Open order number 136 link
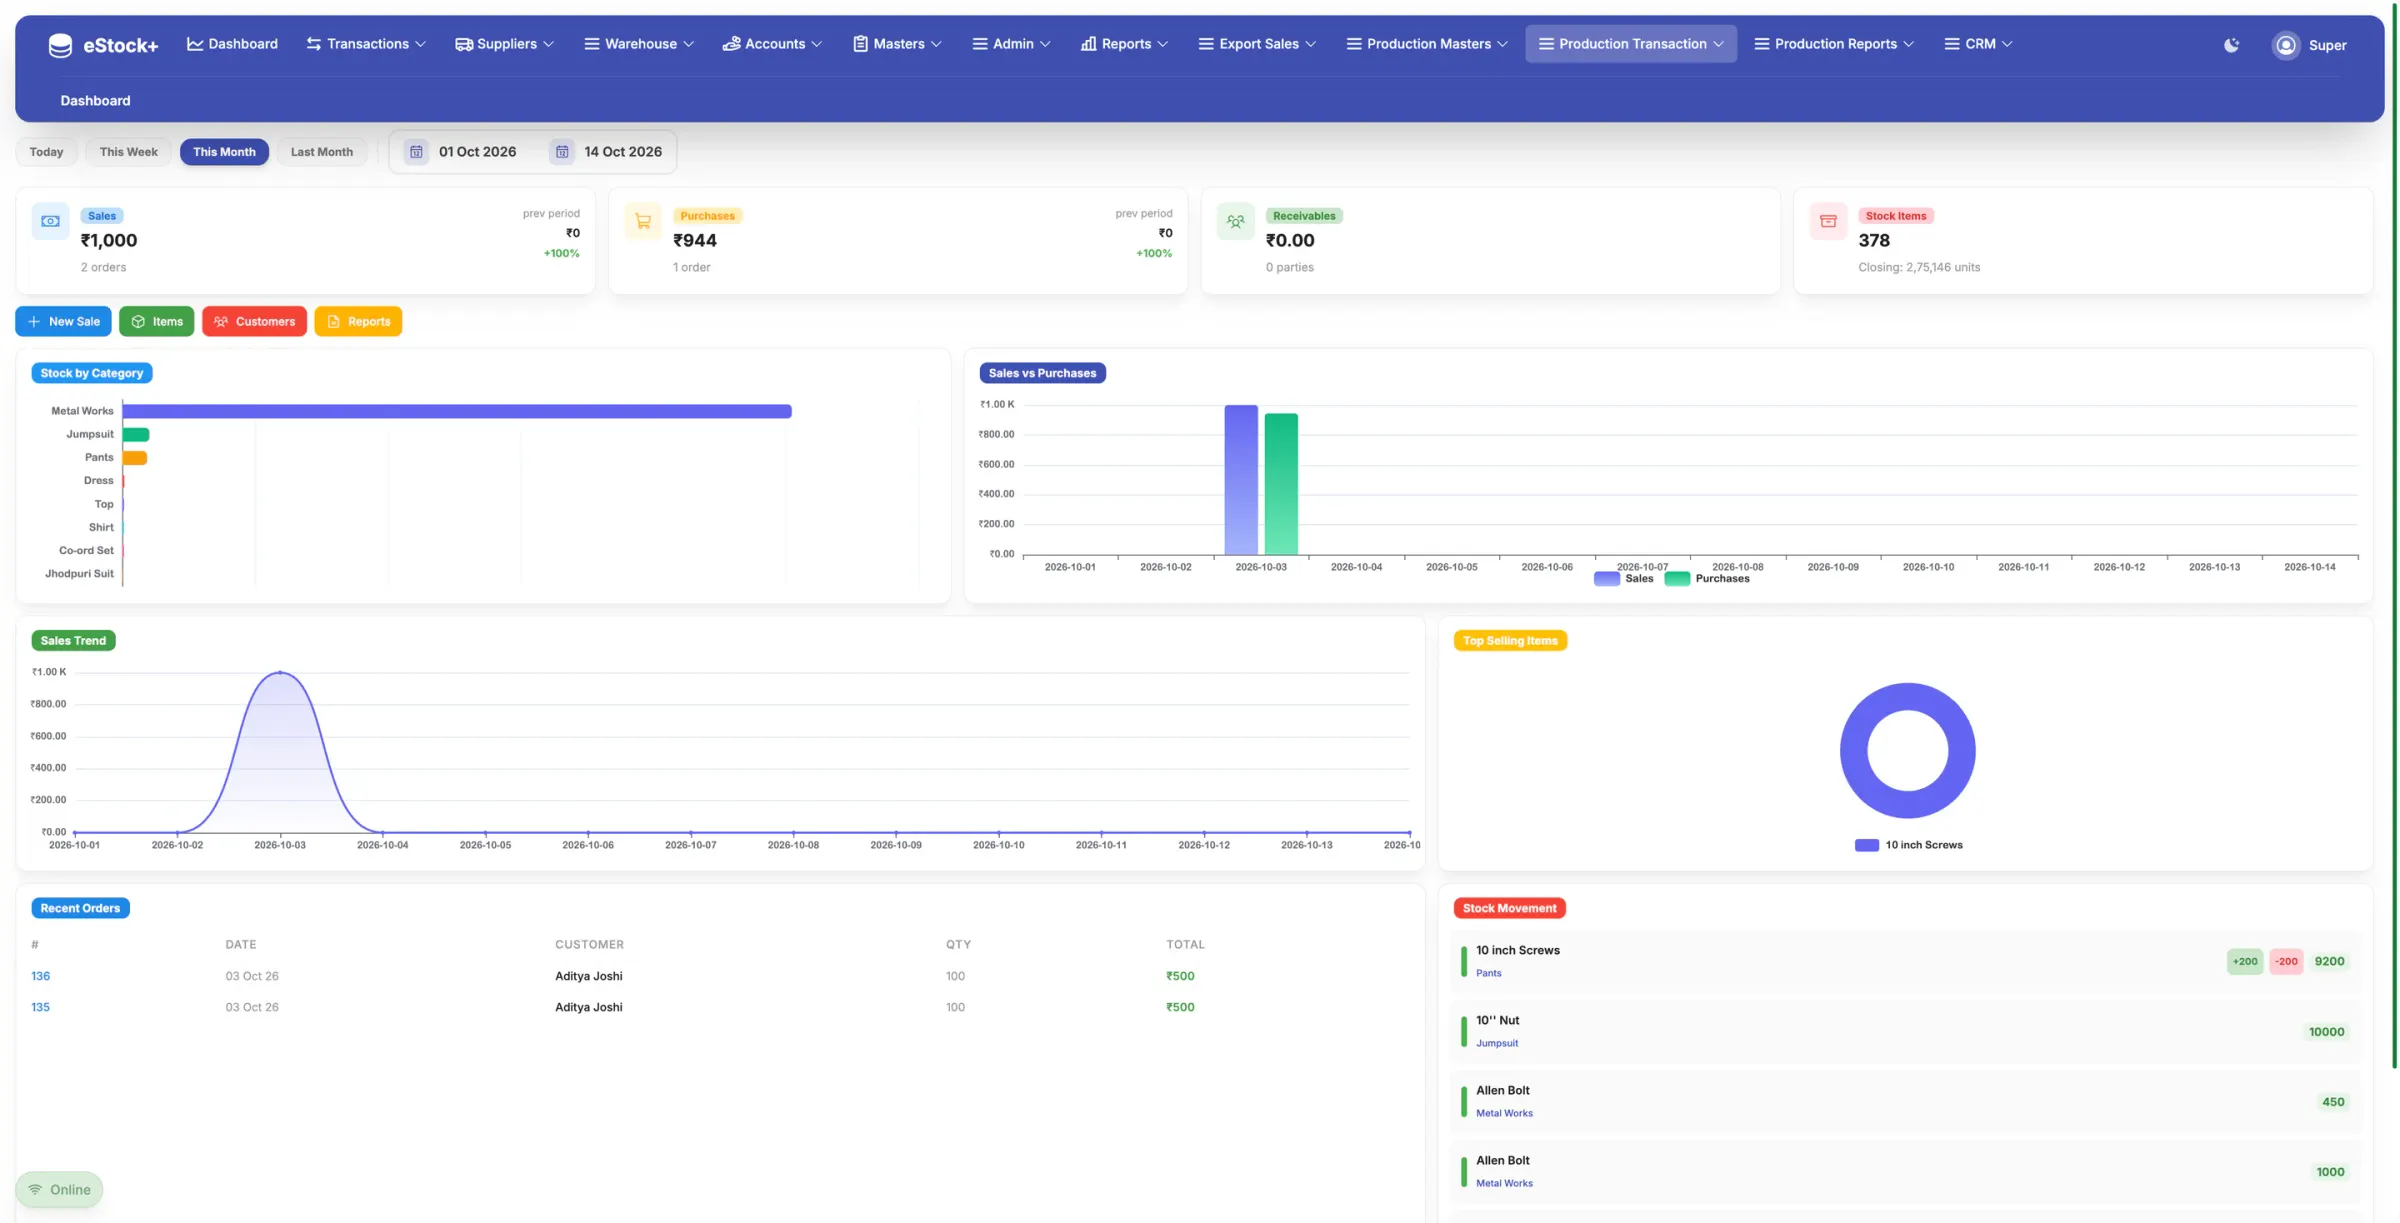The width and height of the screenshot is (2400, 1223). point(40,976)
